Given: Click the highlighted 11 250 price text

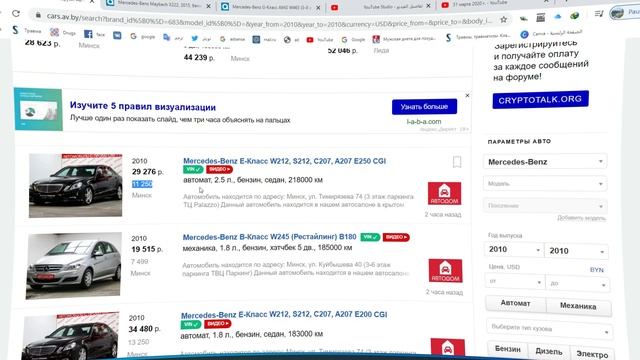Looking at the screenshot, I should (142, 184).
